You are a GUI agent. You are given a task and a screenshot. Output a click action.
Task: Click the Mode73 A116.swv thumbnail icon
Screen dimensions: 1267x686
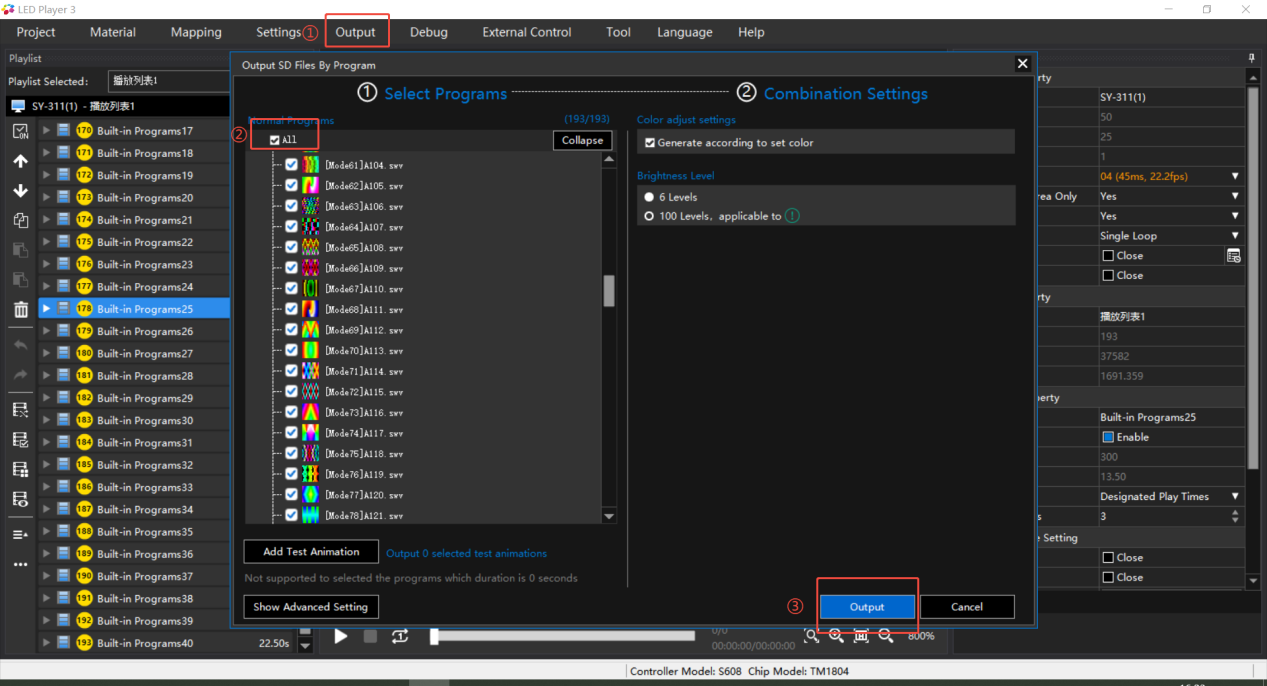[311, 412]
